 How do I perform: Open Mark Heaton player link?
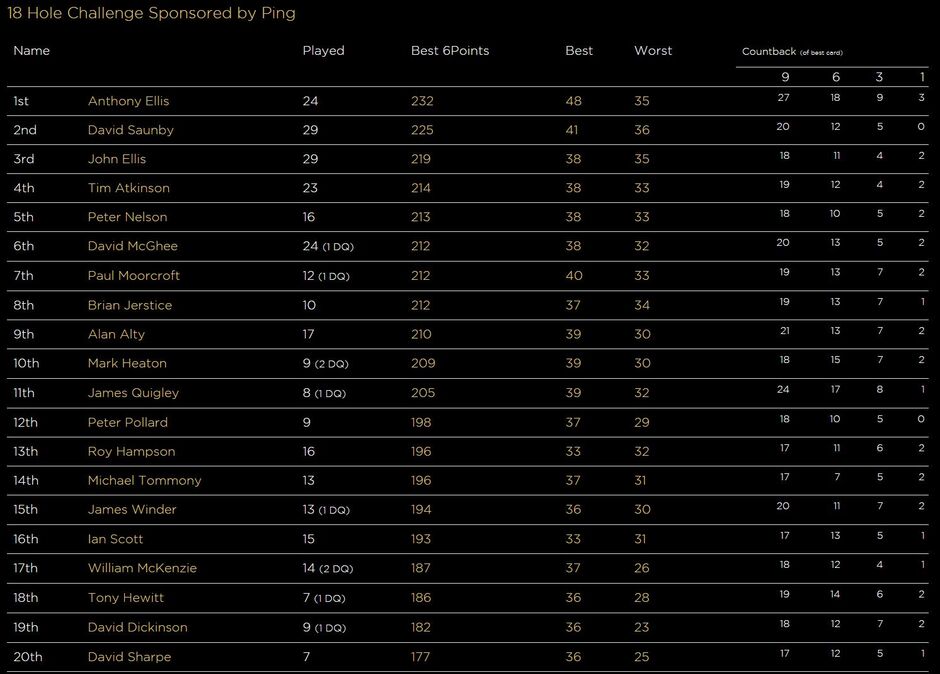(127, 363)
